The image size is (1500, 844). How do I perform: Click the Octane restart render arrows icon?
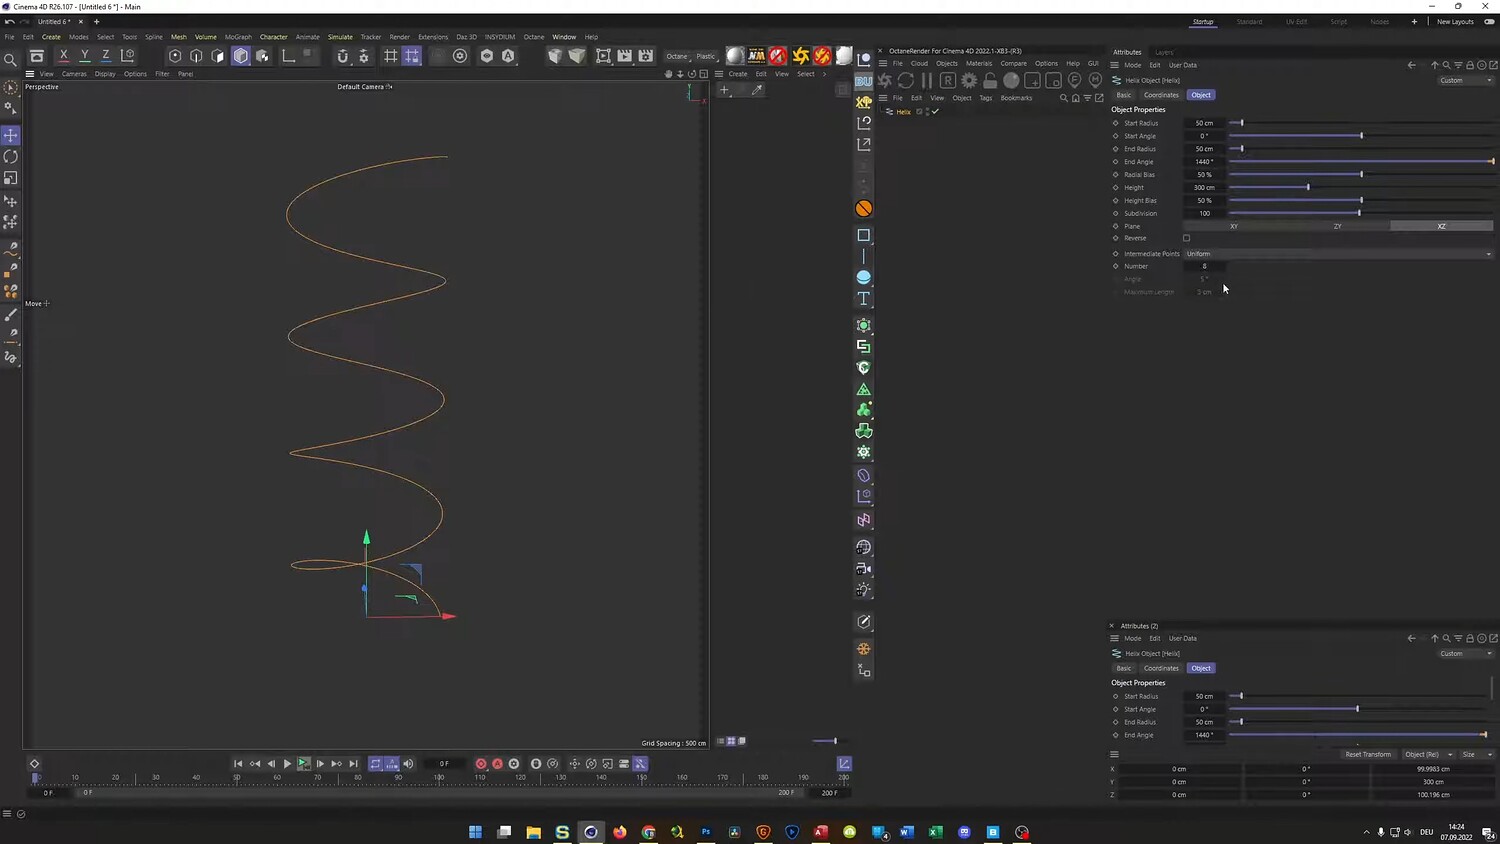point(905,80)
